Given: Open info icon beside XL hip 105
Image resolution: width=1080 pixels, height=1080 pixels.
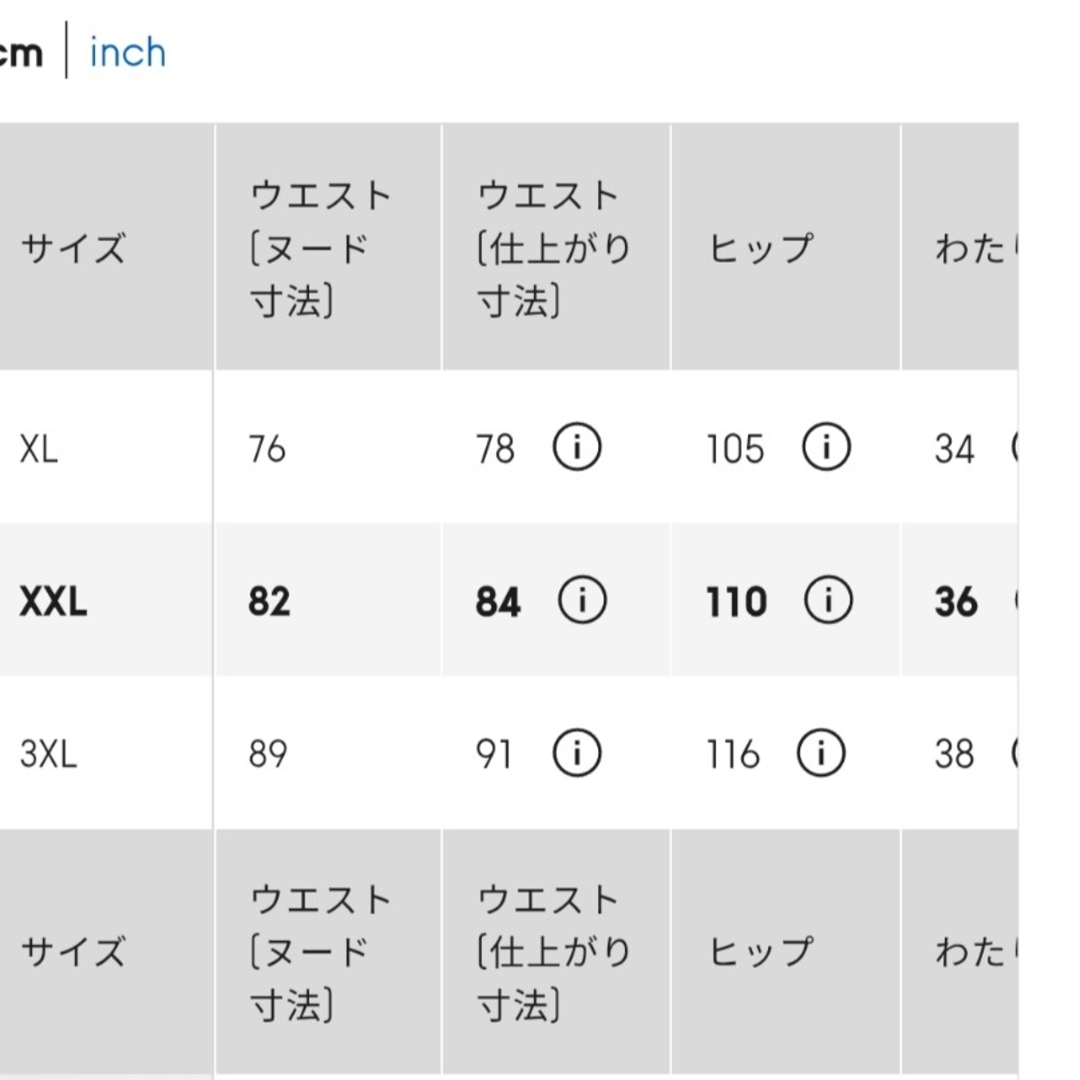Looking at the screenshot, I should click(x=826, y=446).
